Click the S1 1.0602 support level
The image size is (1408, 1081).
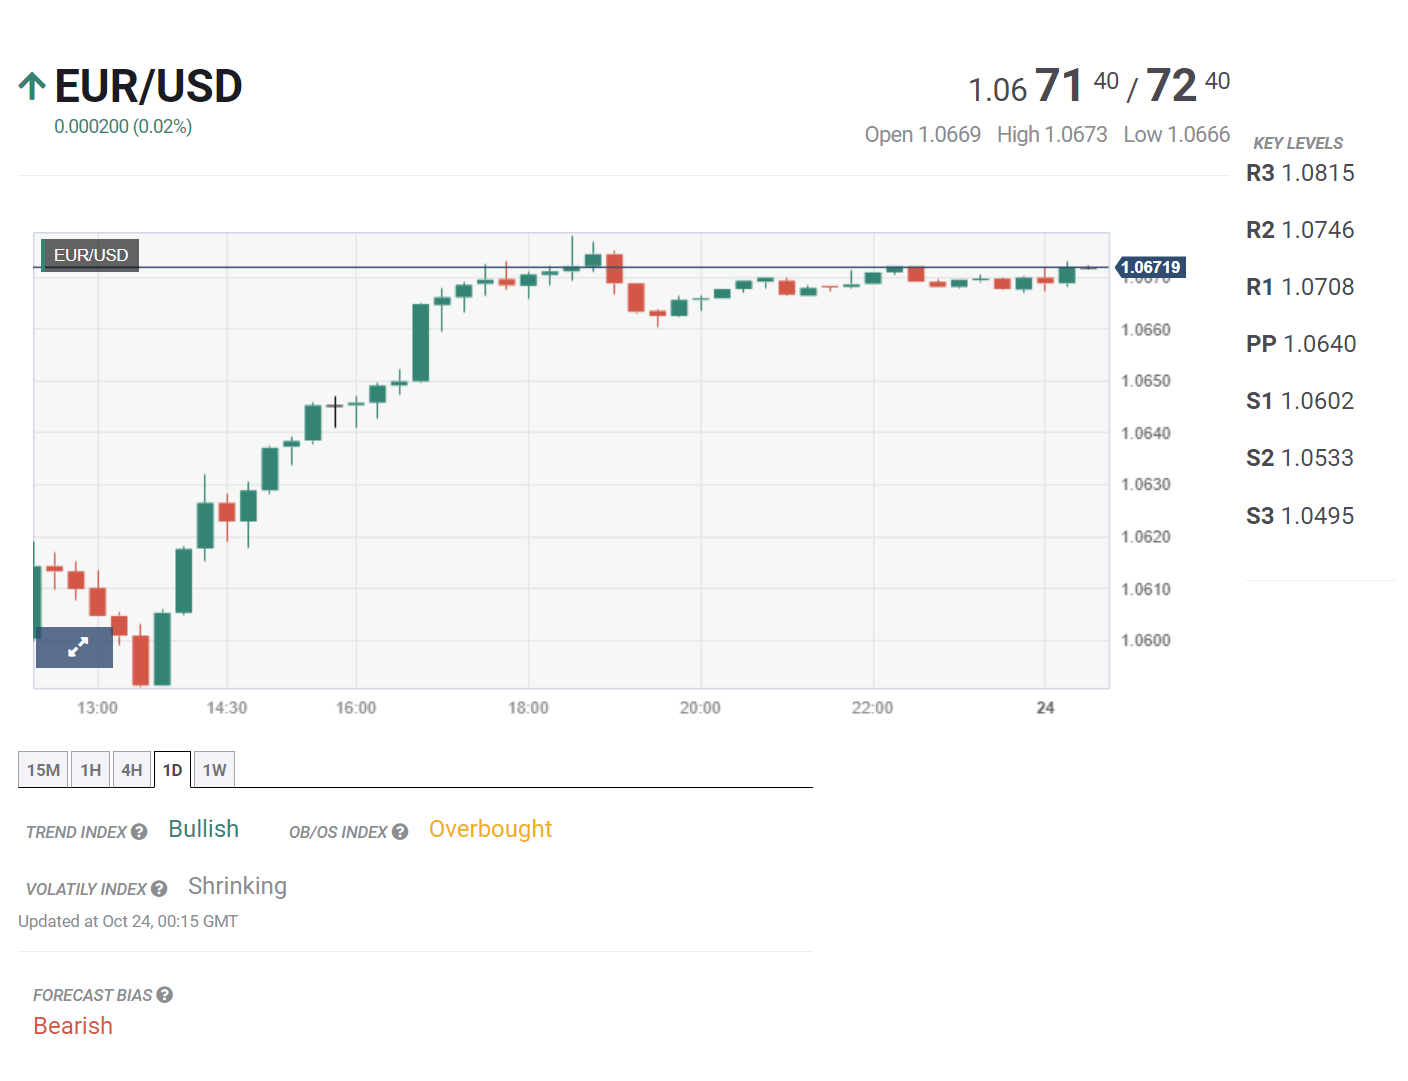[x=1300, y=401]
